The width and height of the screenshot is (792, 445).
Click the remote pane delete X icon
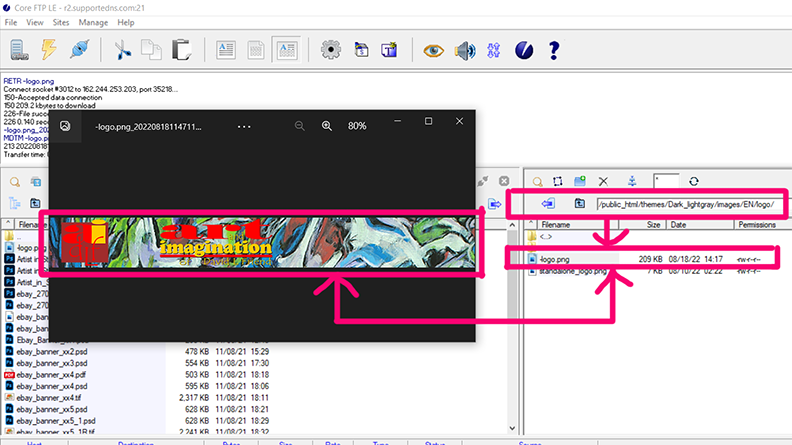coord(603,181)
